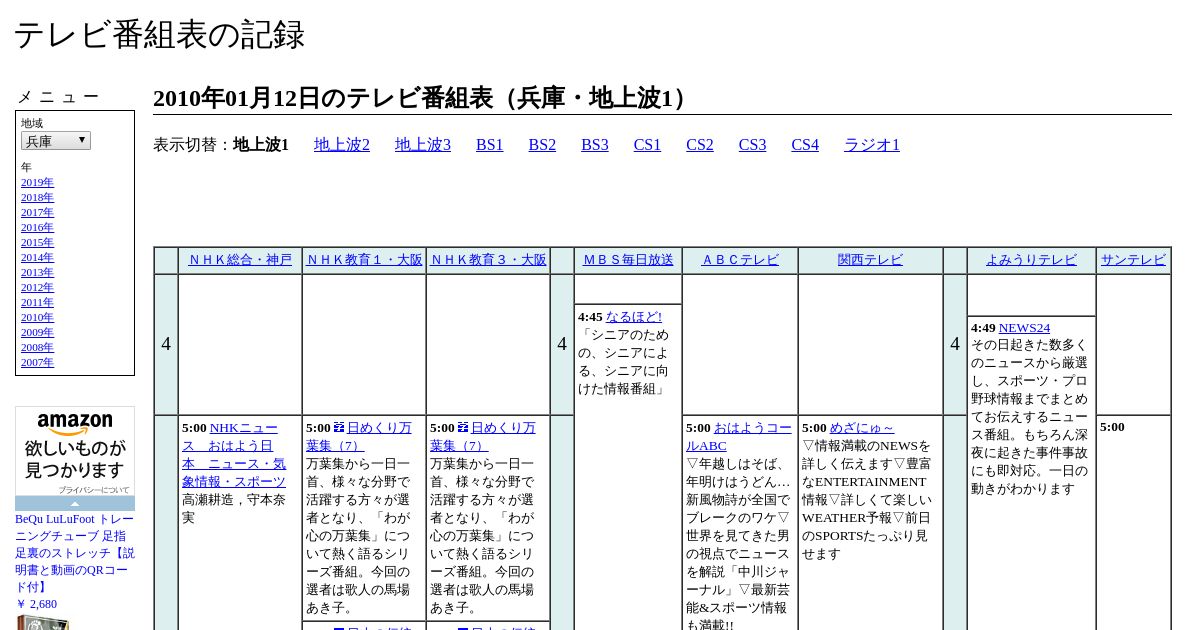Open the 2017年 year link
The image size is (1200, 630).
37,213
